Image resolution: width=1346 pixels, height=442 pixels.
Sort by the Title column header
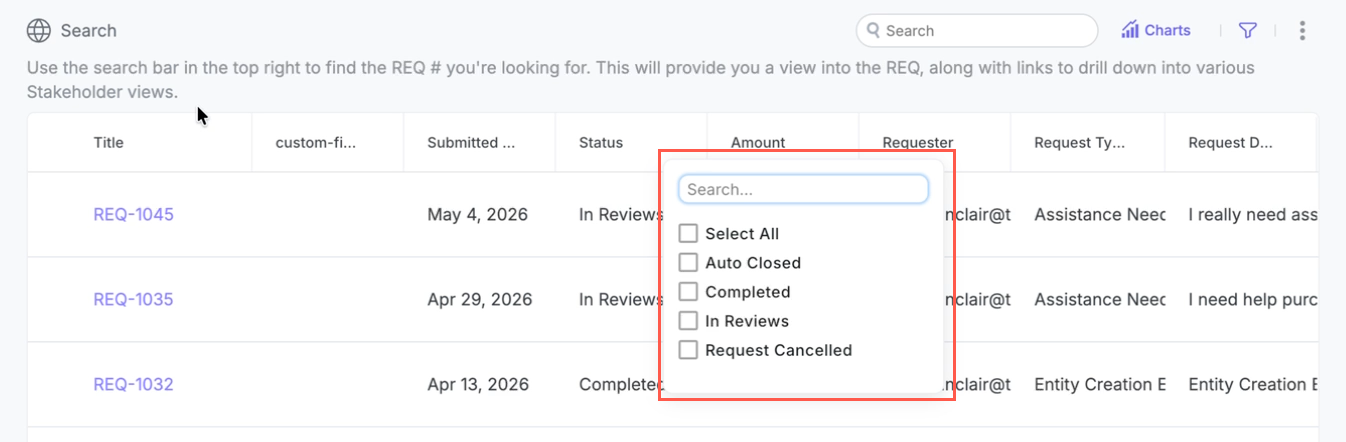(x=109, y=142)
